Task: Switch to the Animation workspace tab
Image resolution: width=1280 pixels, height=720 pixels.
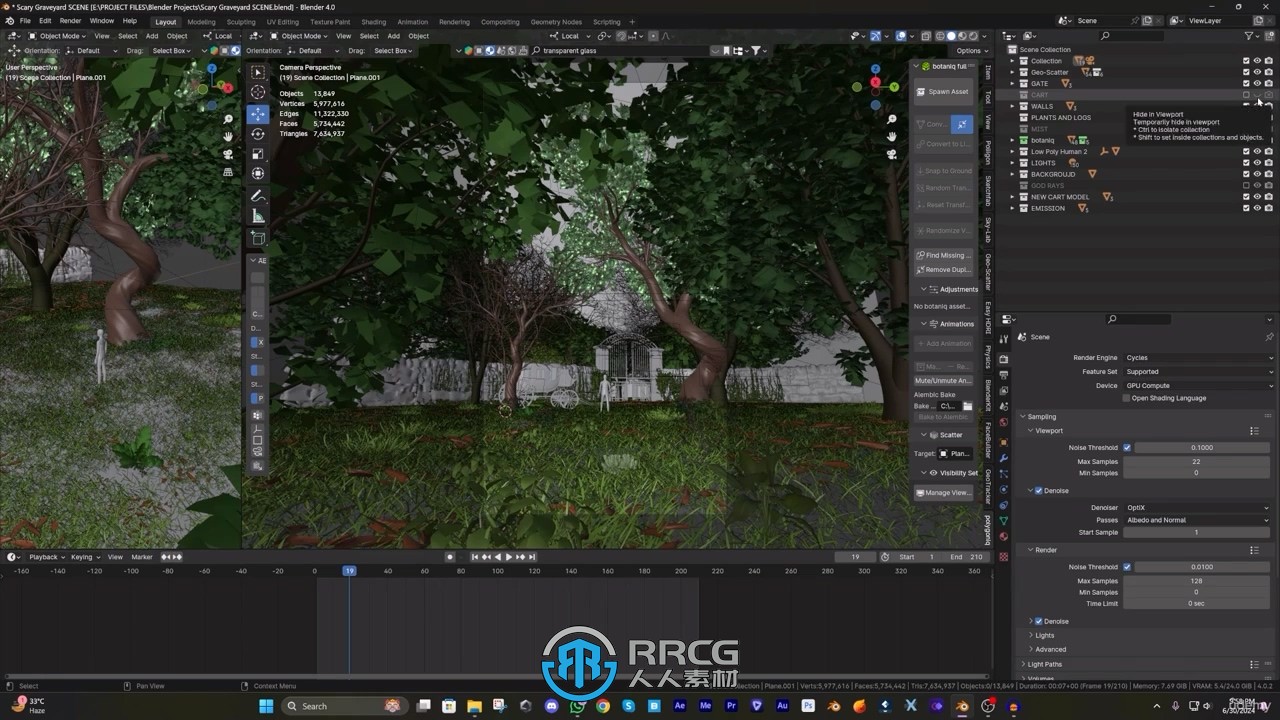Action: pyautogui.click(x=412, y=22)
